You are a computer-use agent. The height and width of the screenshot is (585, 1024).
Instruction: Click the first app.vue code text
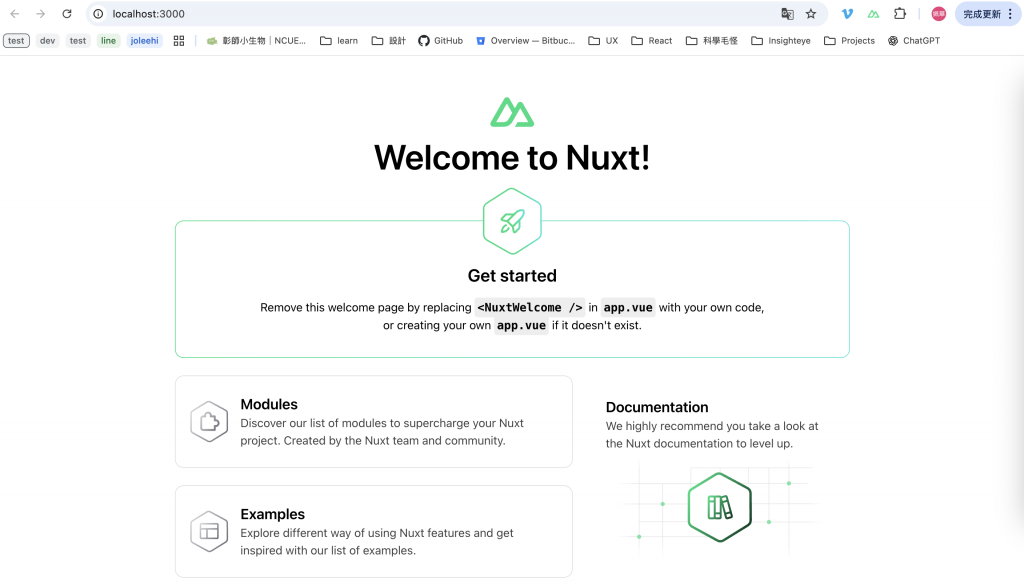point(628,308)
